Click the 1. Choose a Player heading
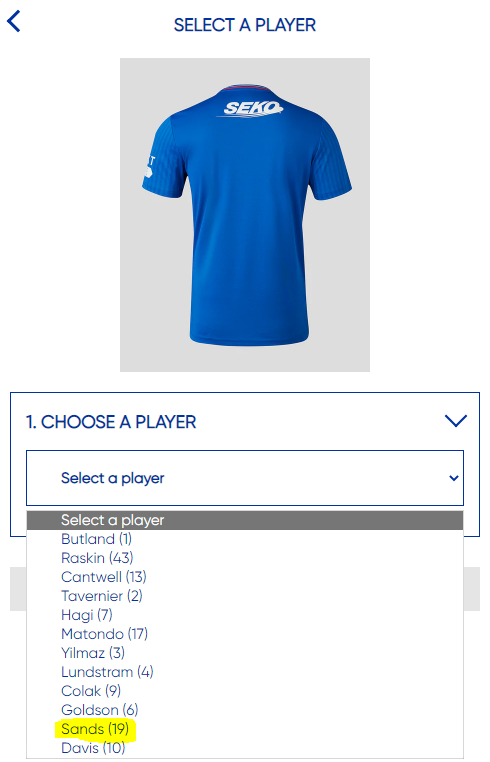Image resolution: width=490 pixels, height=762 pixels. tap(111, 422)
